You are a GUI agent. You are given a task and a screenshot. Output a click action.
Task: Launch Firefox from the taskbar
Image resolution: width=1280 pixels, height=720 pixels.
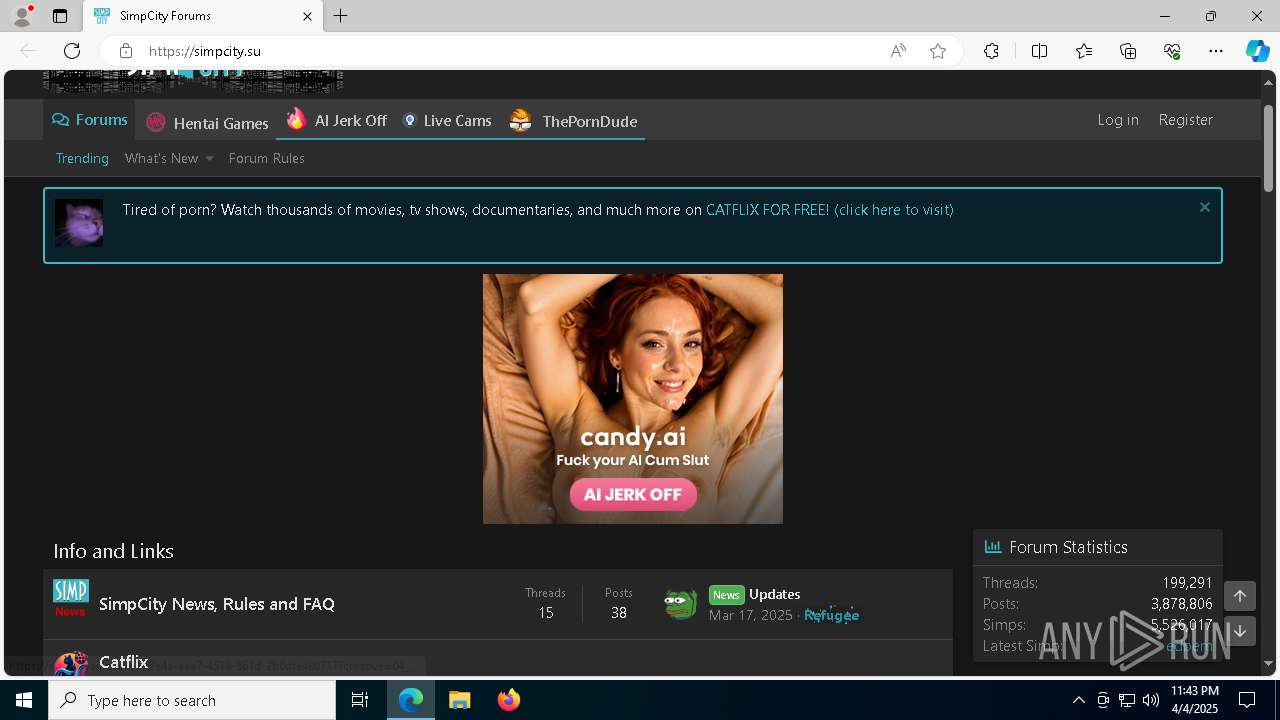tap(509, 700)
